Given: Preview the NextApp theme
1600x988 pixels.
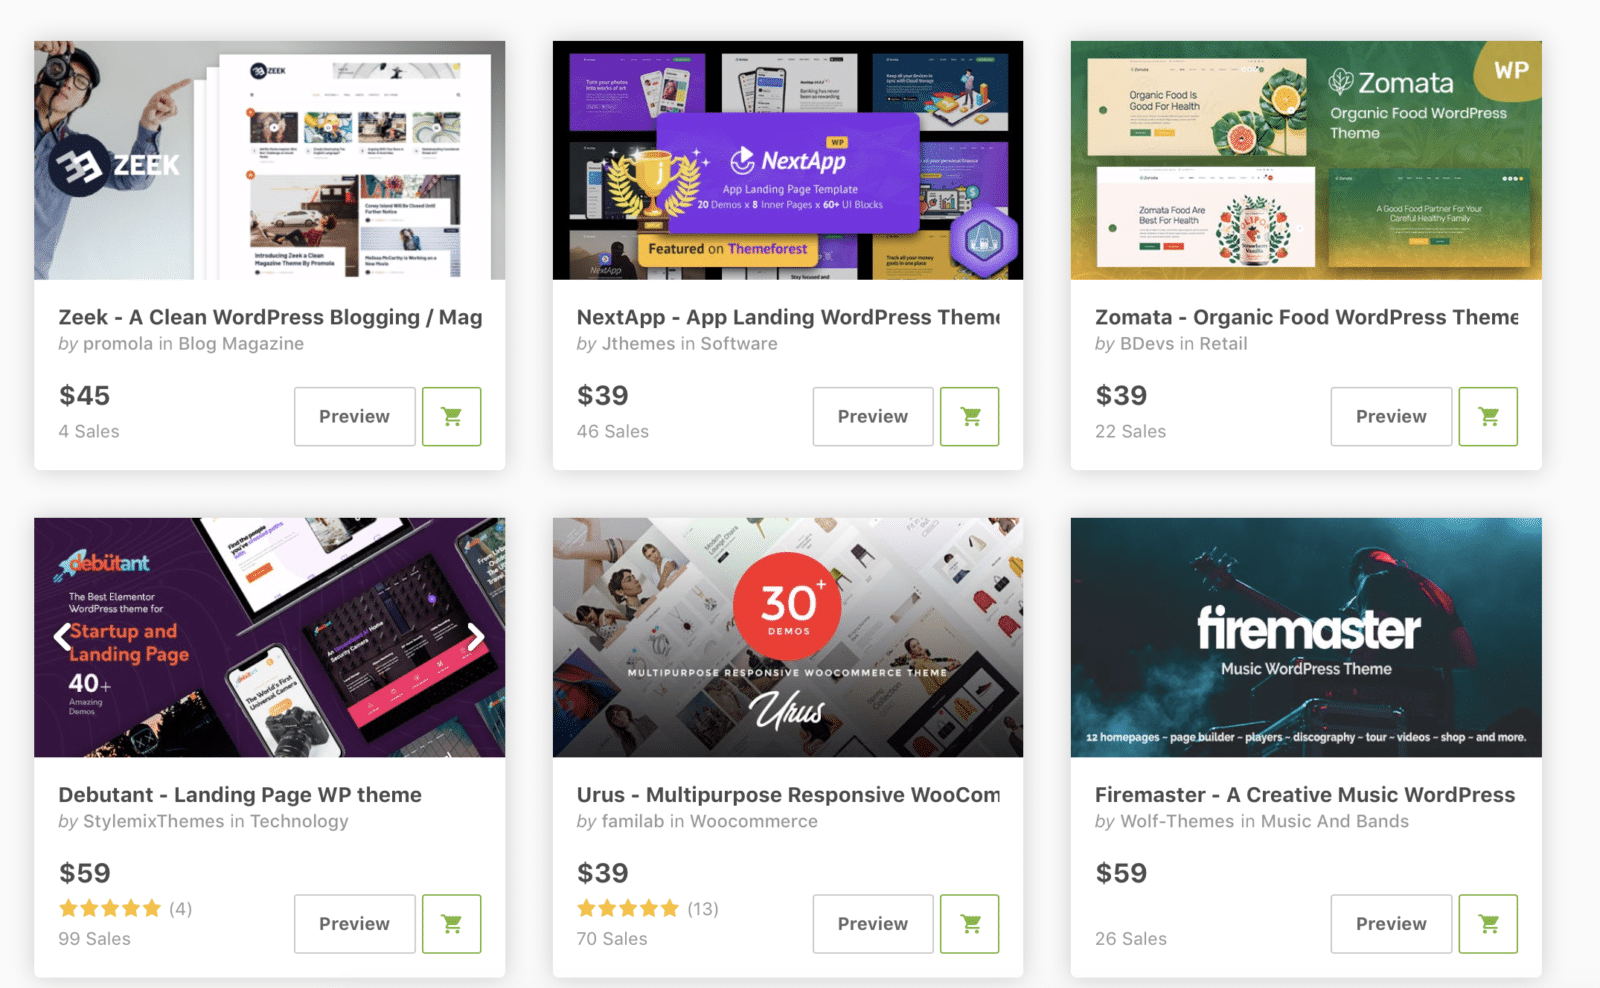Looking at the screenshot, I should 872,416.
